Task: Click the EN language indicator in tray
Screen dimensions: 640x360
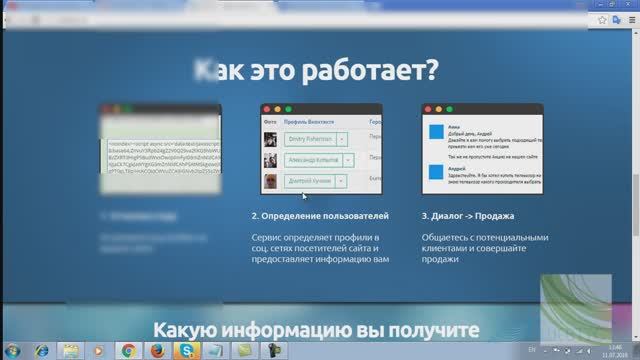Action: tap(531, 350)
